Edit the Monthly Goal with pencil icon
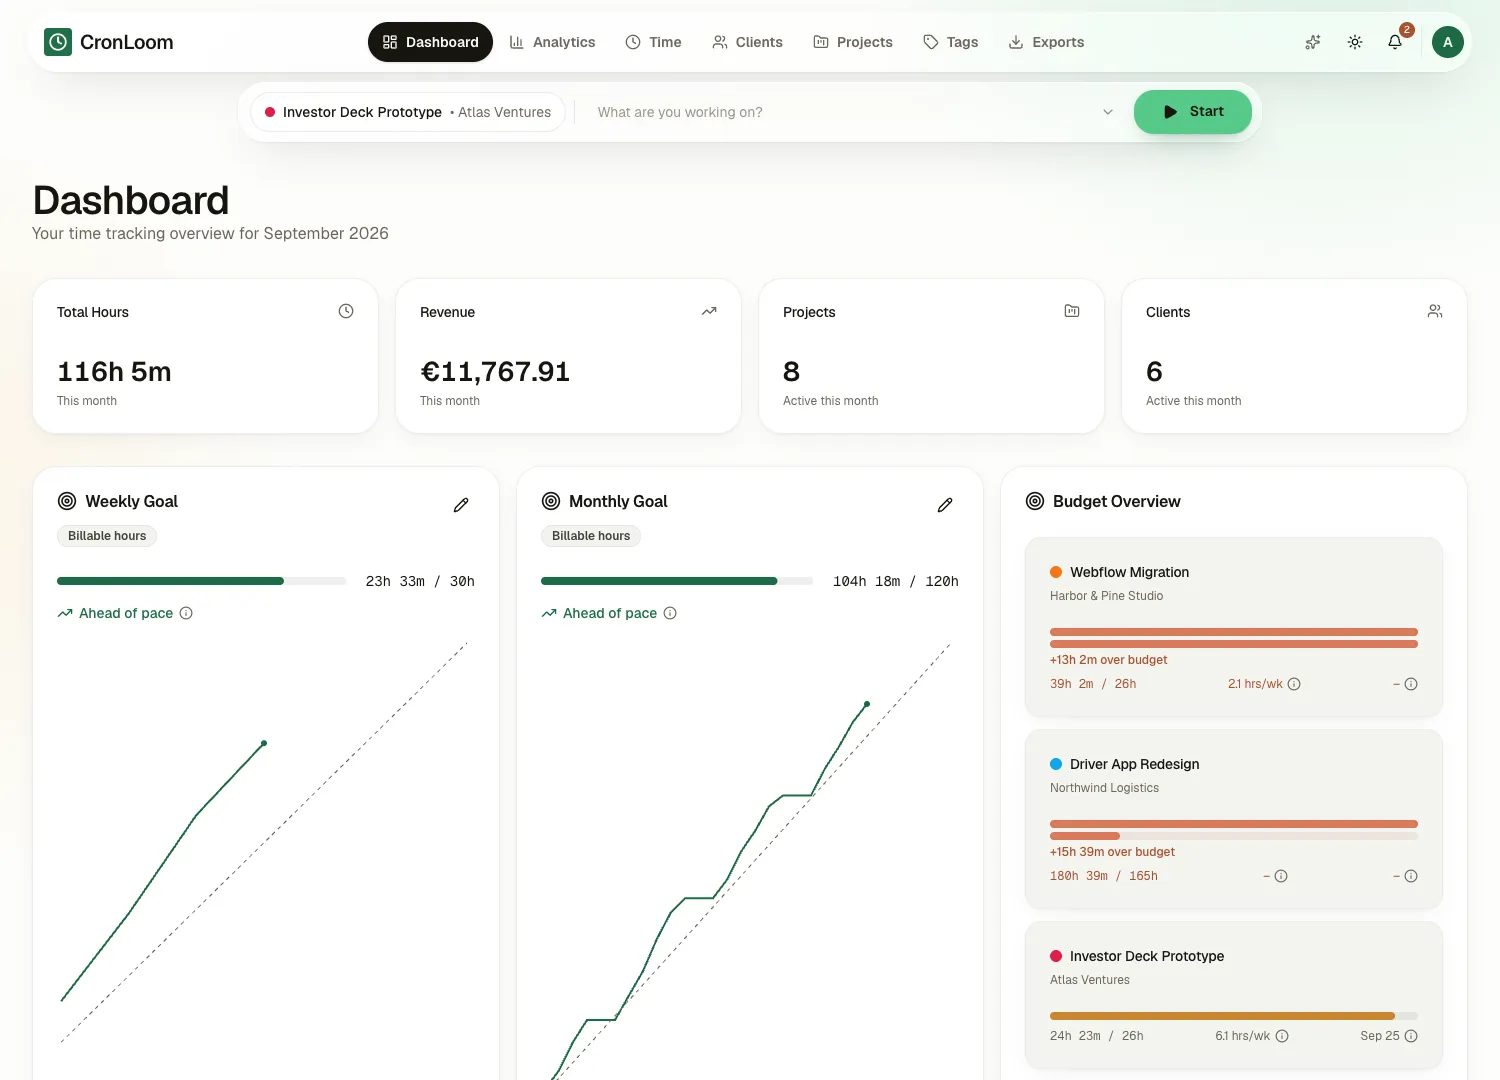The width and height of the screenshot is (1500, 1080). click(945, 505)
